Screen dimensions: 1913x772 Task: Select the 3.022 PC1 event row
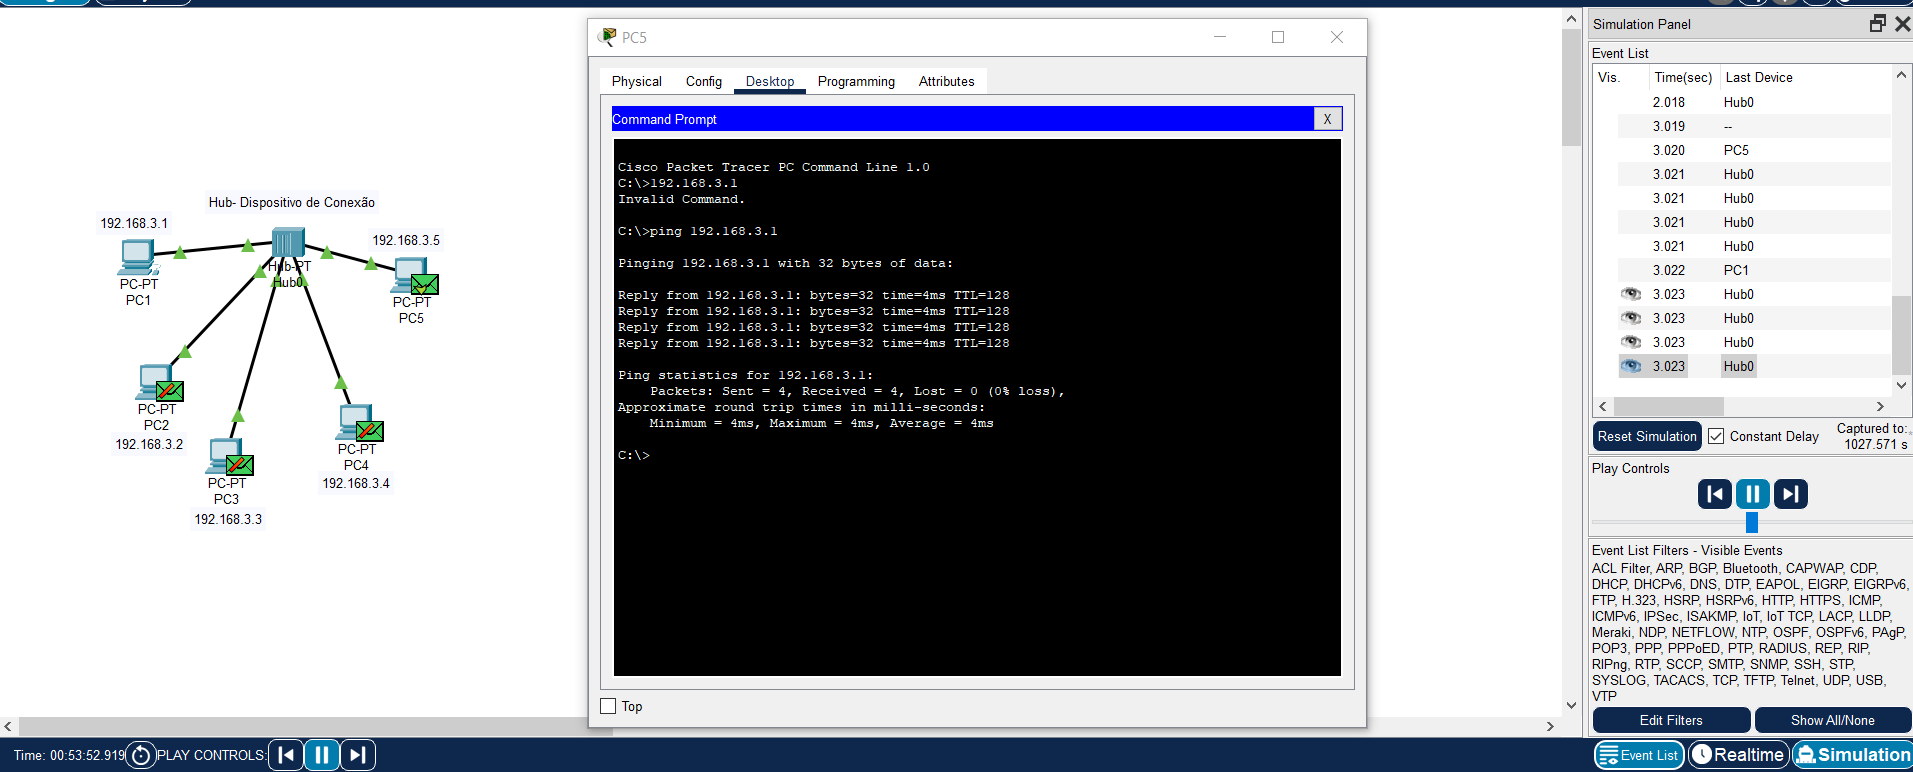pos(1755,270)
